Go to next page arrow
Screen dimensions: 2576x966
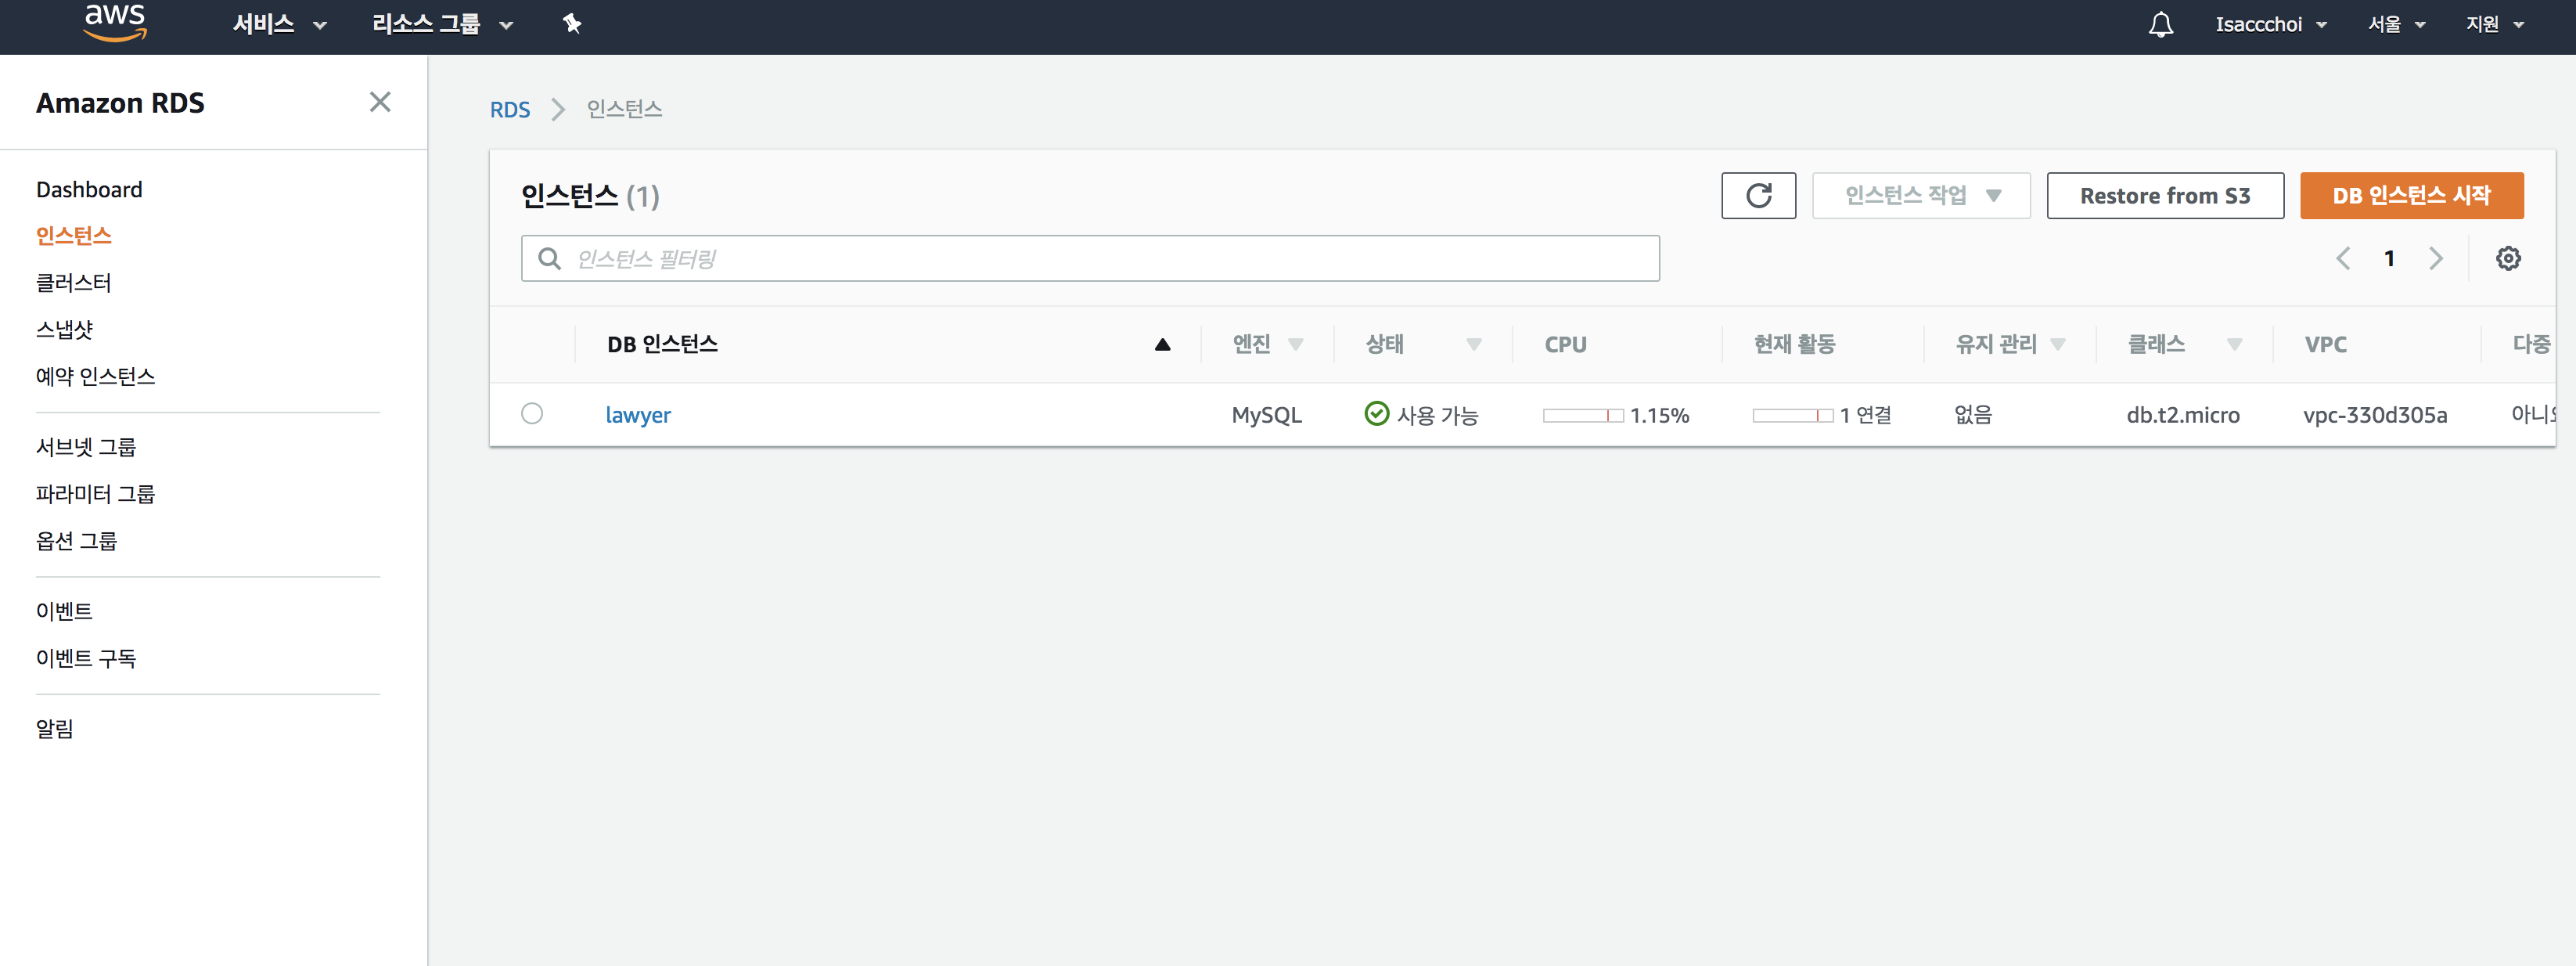[x=2436, y=258]
